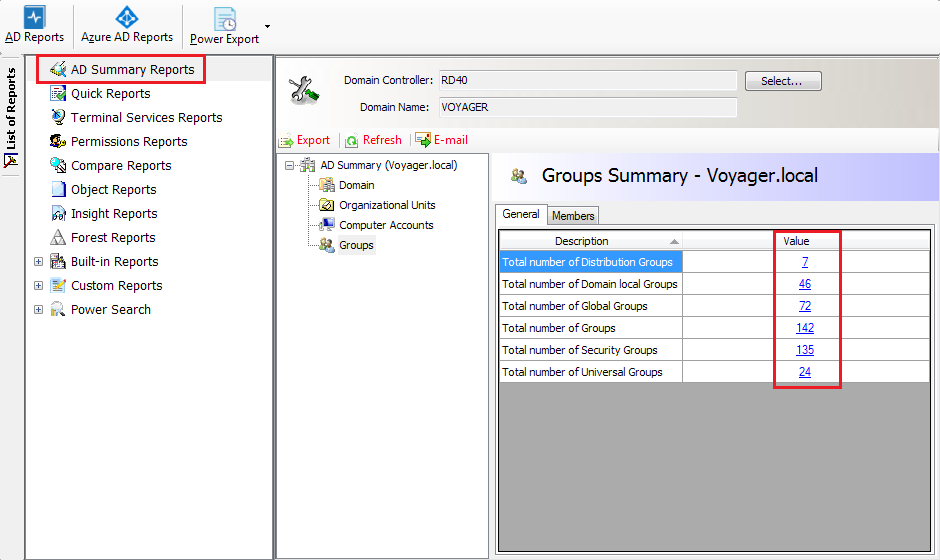This screenshot has height=560, width=940.
Task: Select Terminal Services Reports
Action: click(146, 118)
